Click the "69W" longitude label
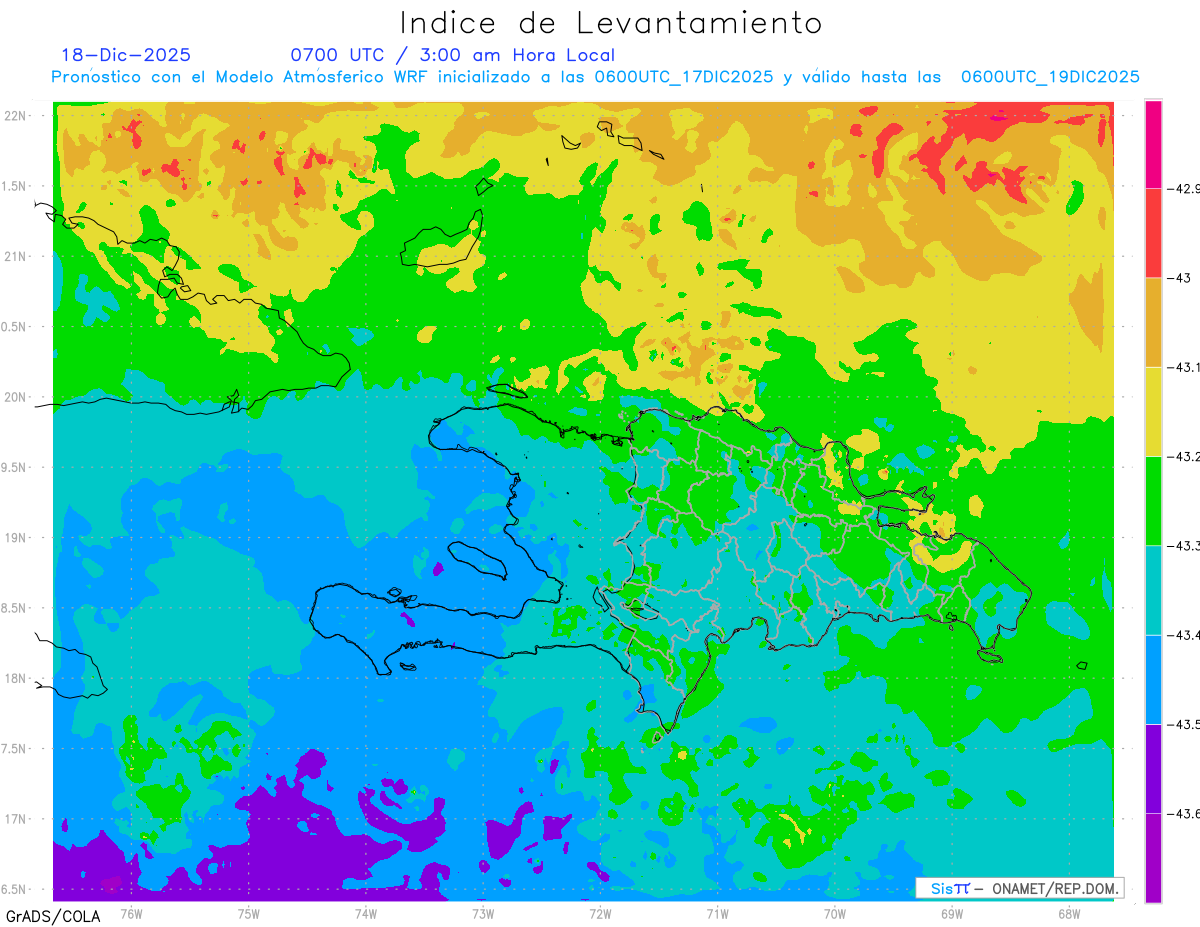Image resolution: width=1200 pixels, height=927 pixels. click(x=952, y=913)
